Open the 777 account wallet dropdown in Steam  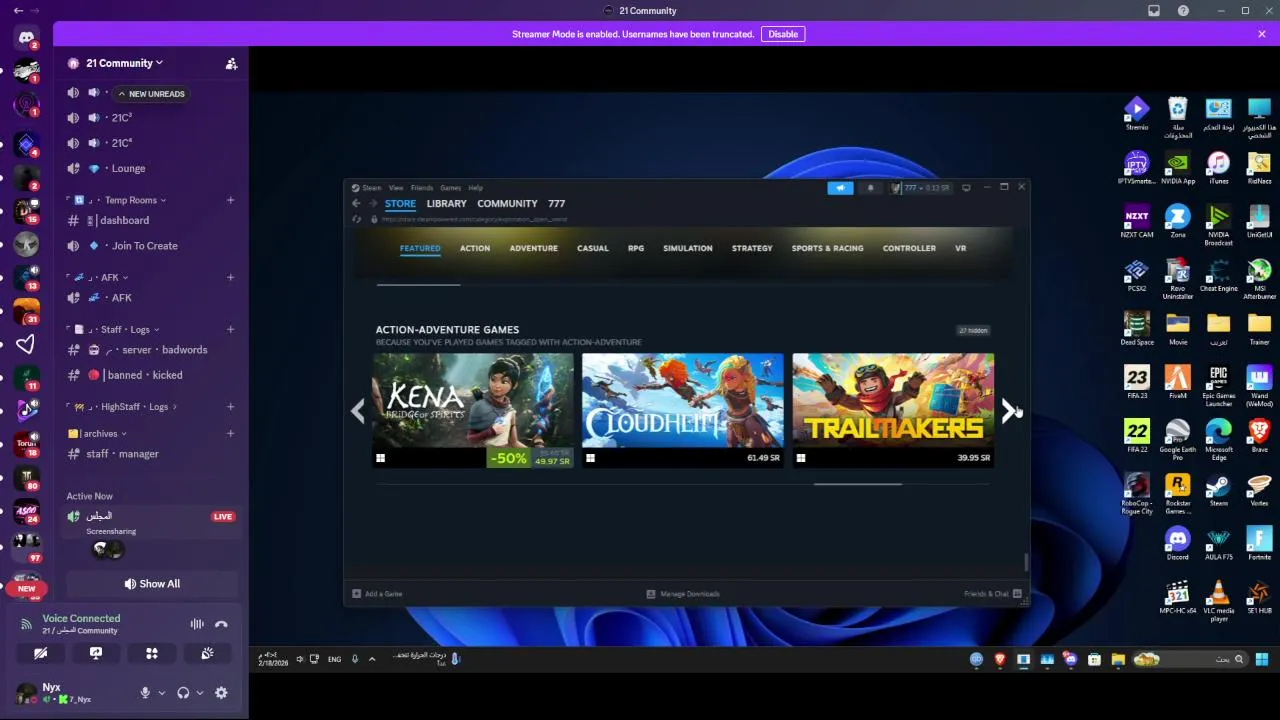921,188
